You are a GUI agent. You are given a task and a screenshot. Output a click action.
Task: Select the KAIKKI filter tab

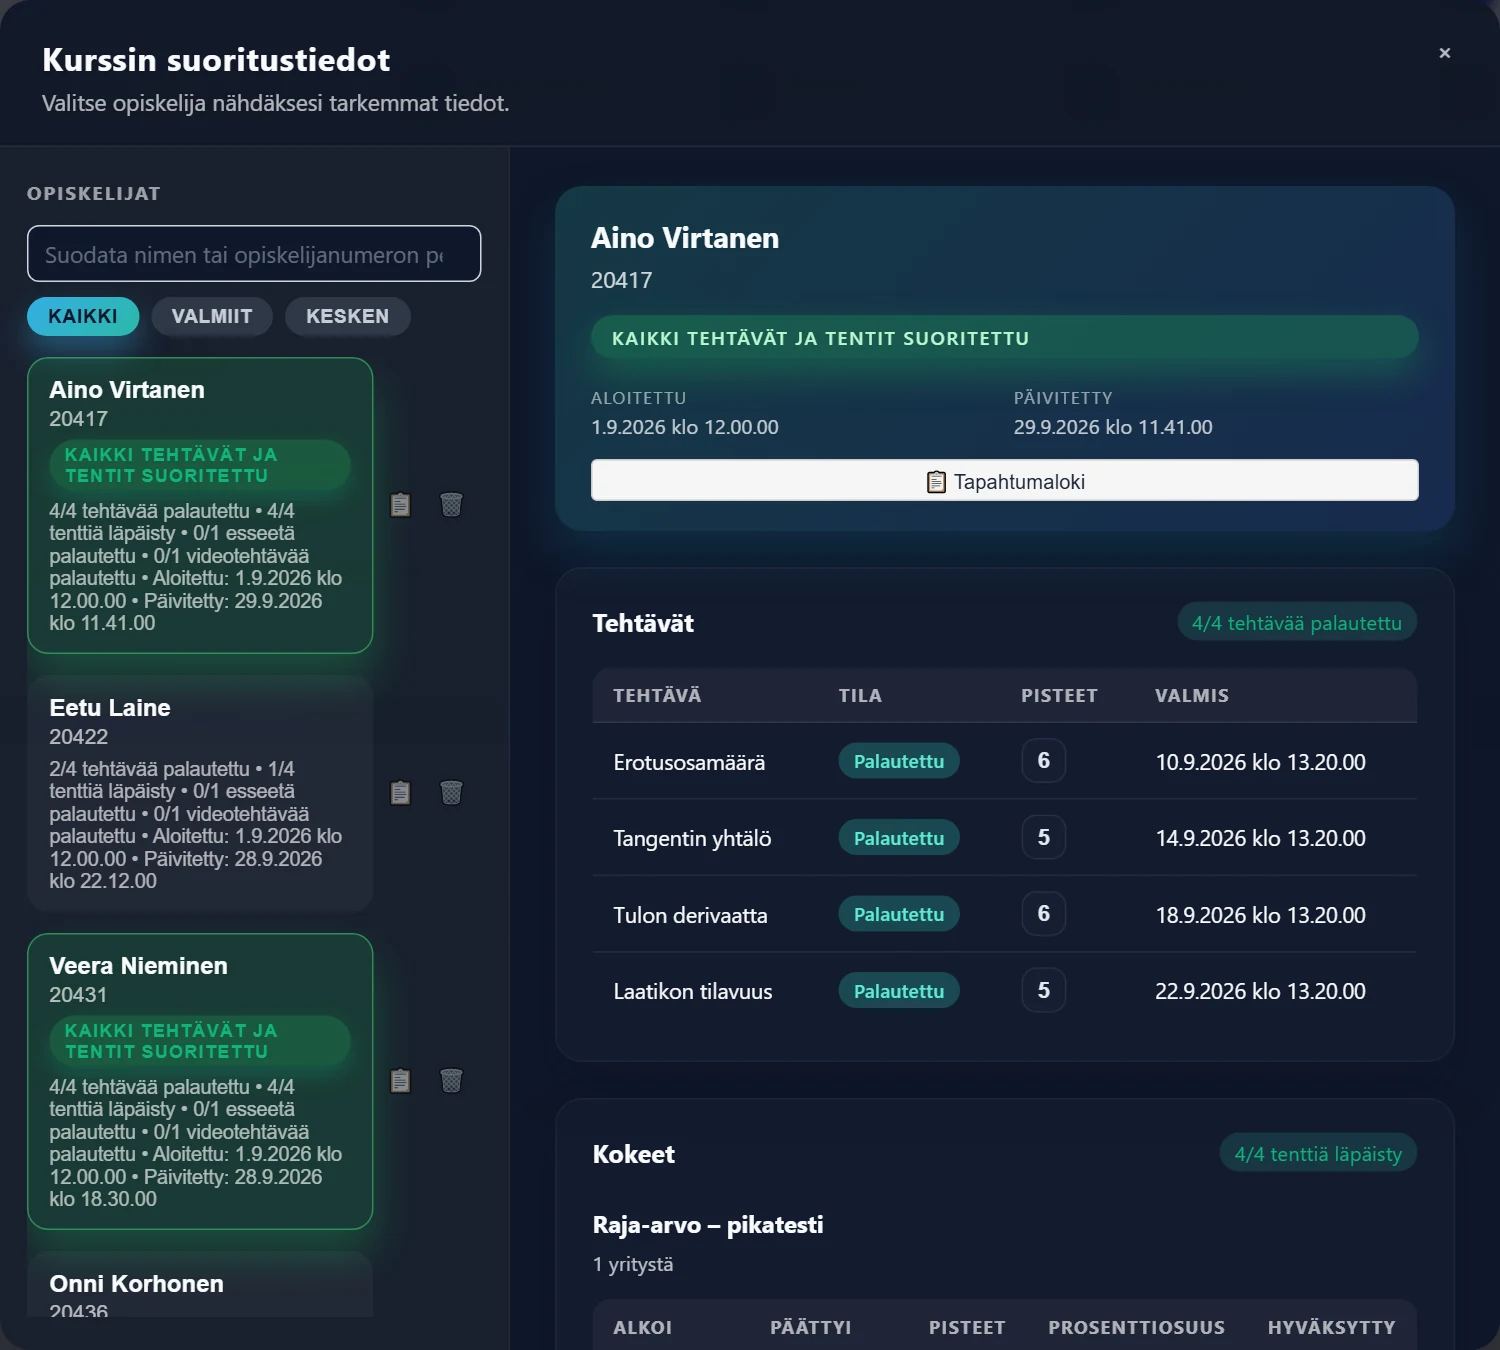coord(83,316)
